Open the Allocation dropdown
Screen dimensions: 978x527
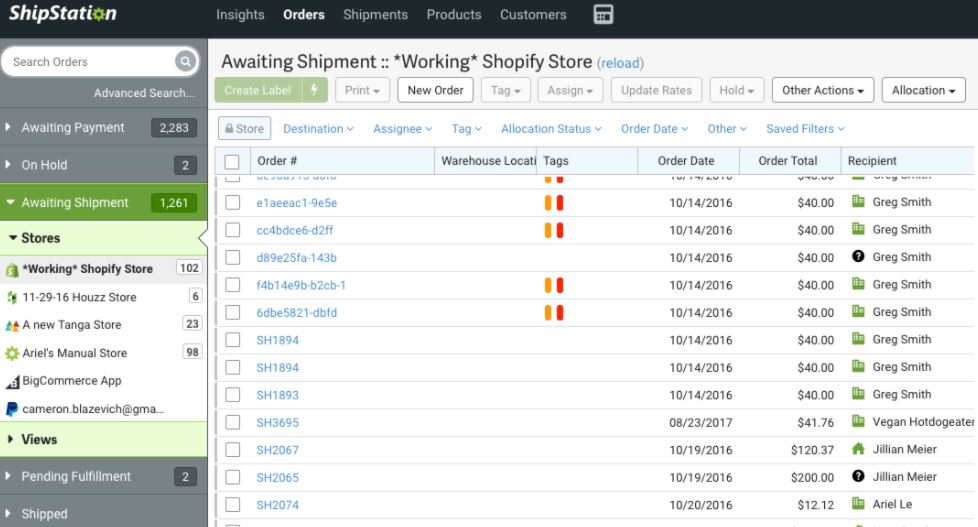[924, 90]
